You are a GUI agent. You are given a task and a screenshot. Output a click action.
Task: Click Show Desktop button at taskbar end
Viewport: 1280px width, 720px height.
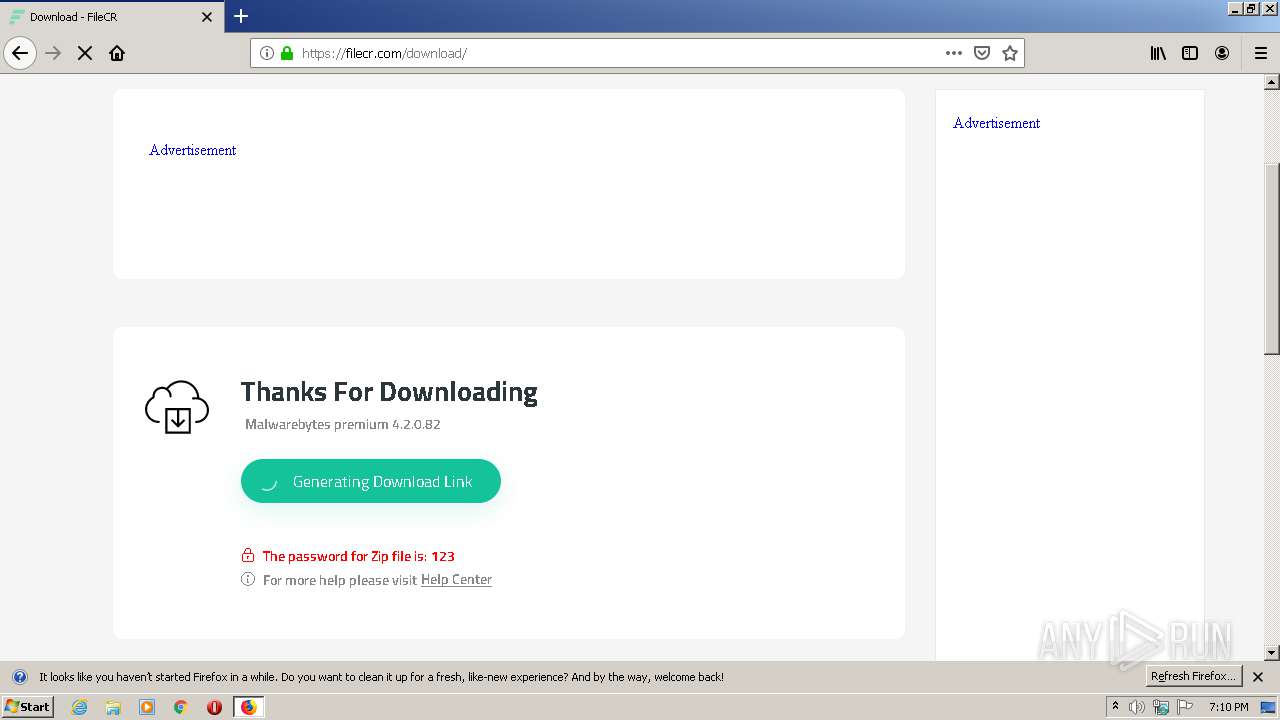[x=1269, y=707]
